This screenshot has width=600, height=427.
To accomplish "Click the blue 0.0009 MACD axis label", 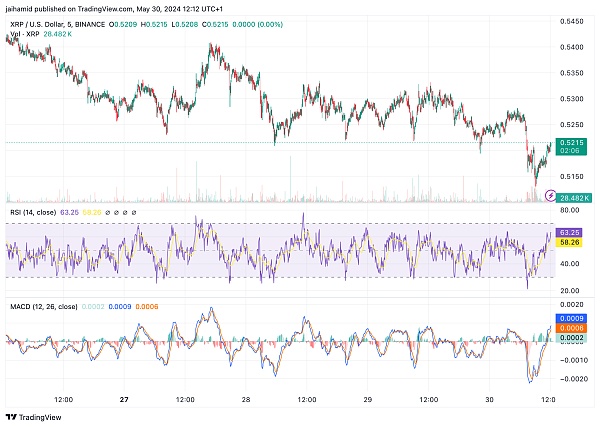I will tap(572, 317).
